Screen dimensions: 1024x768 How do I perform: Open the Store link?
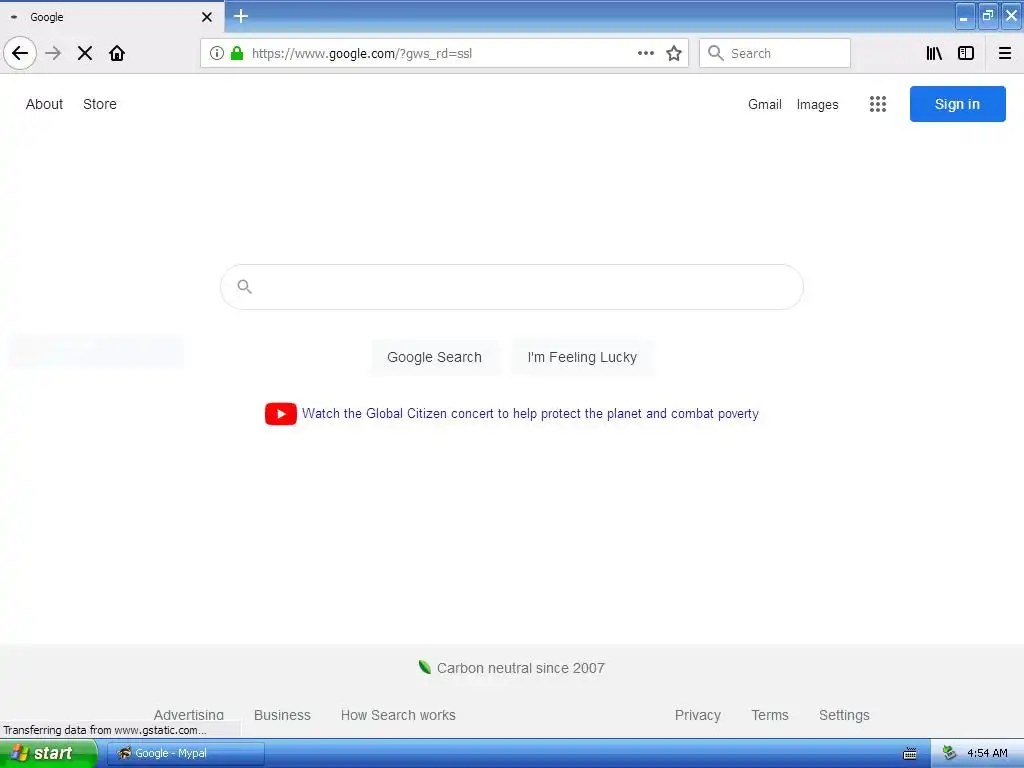click(100, 104)
